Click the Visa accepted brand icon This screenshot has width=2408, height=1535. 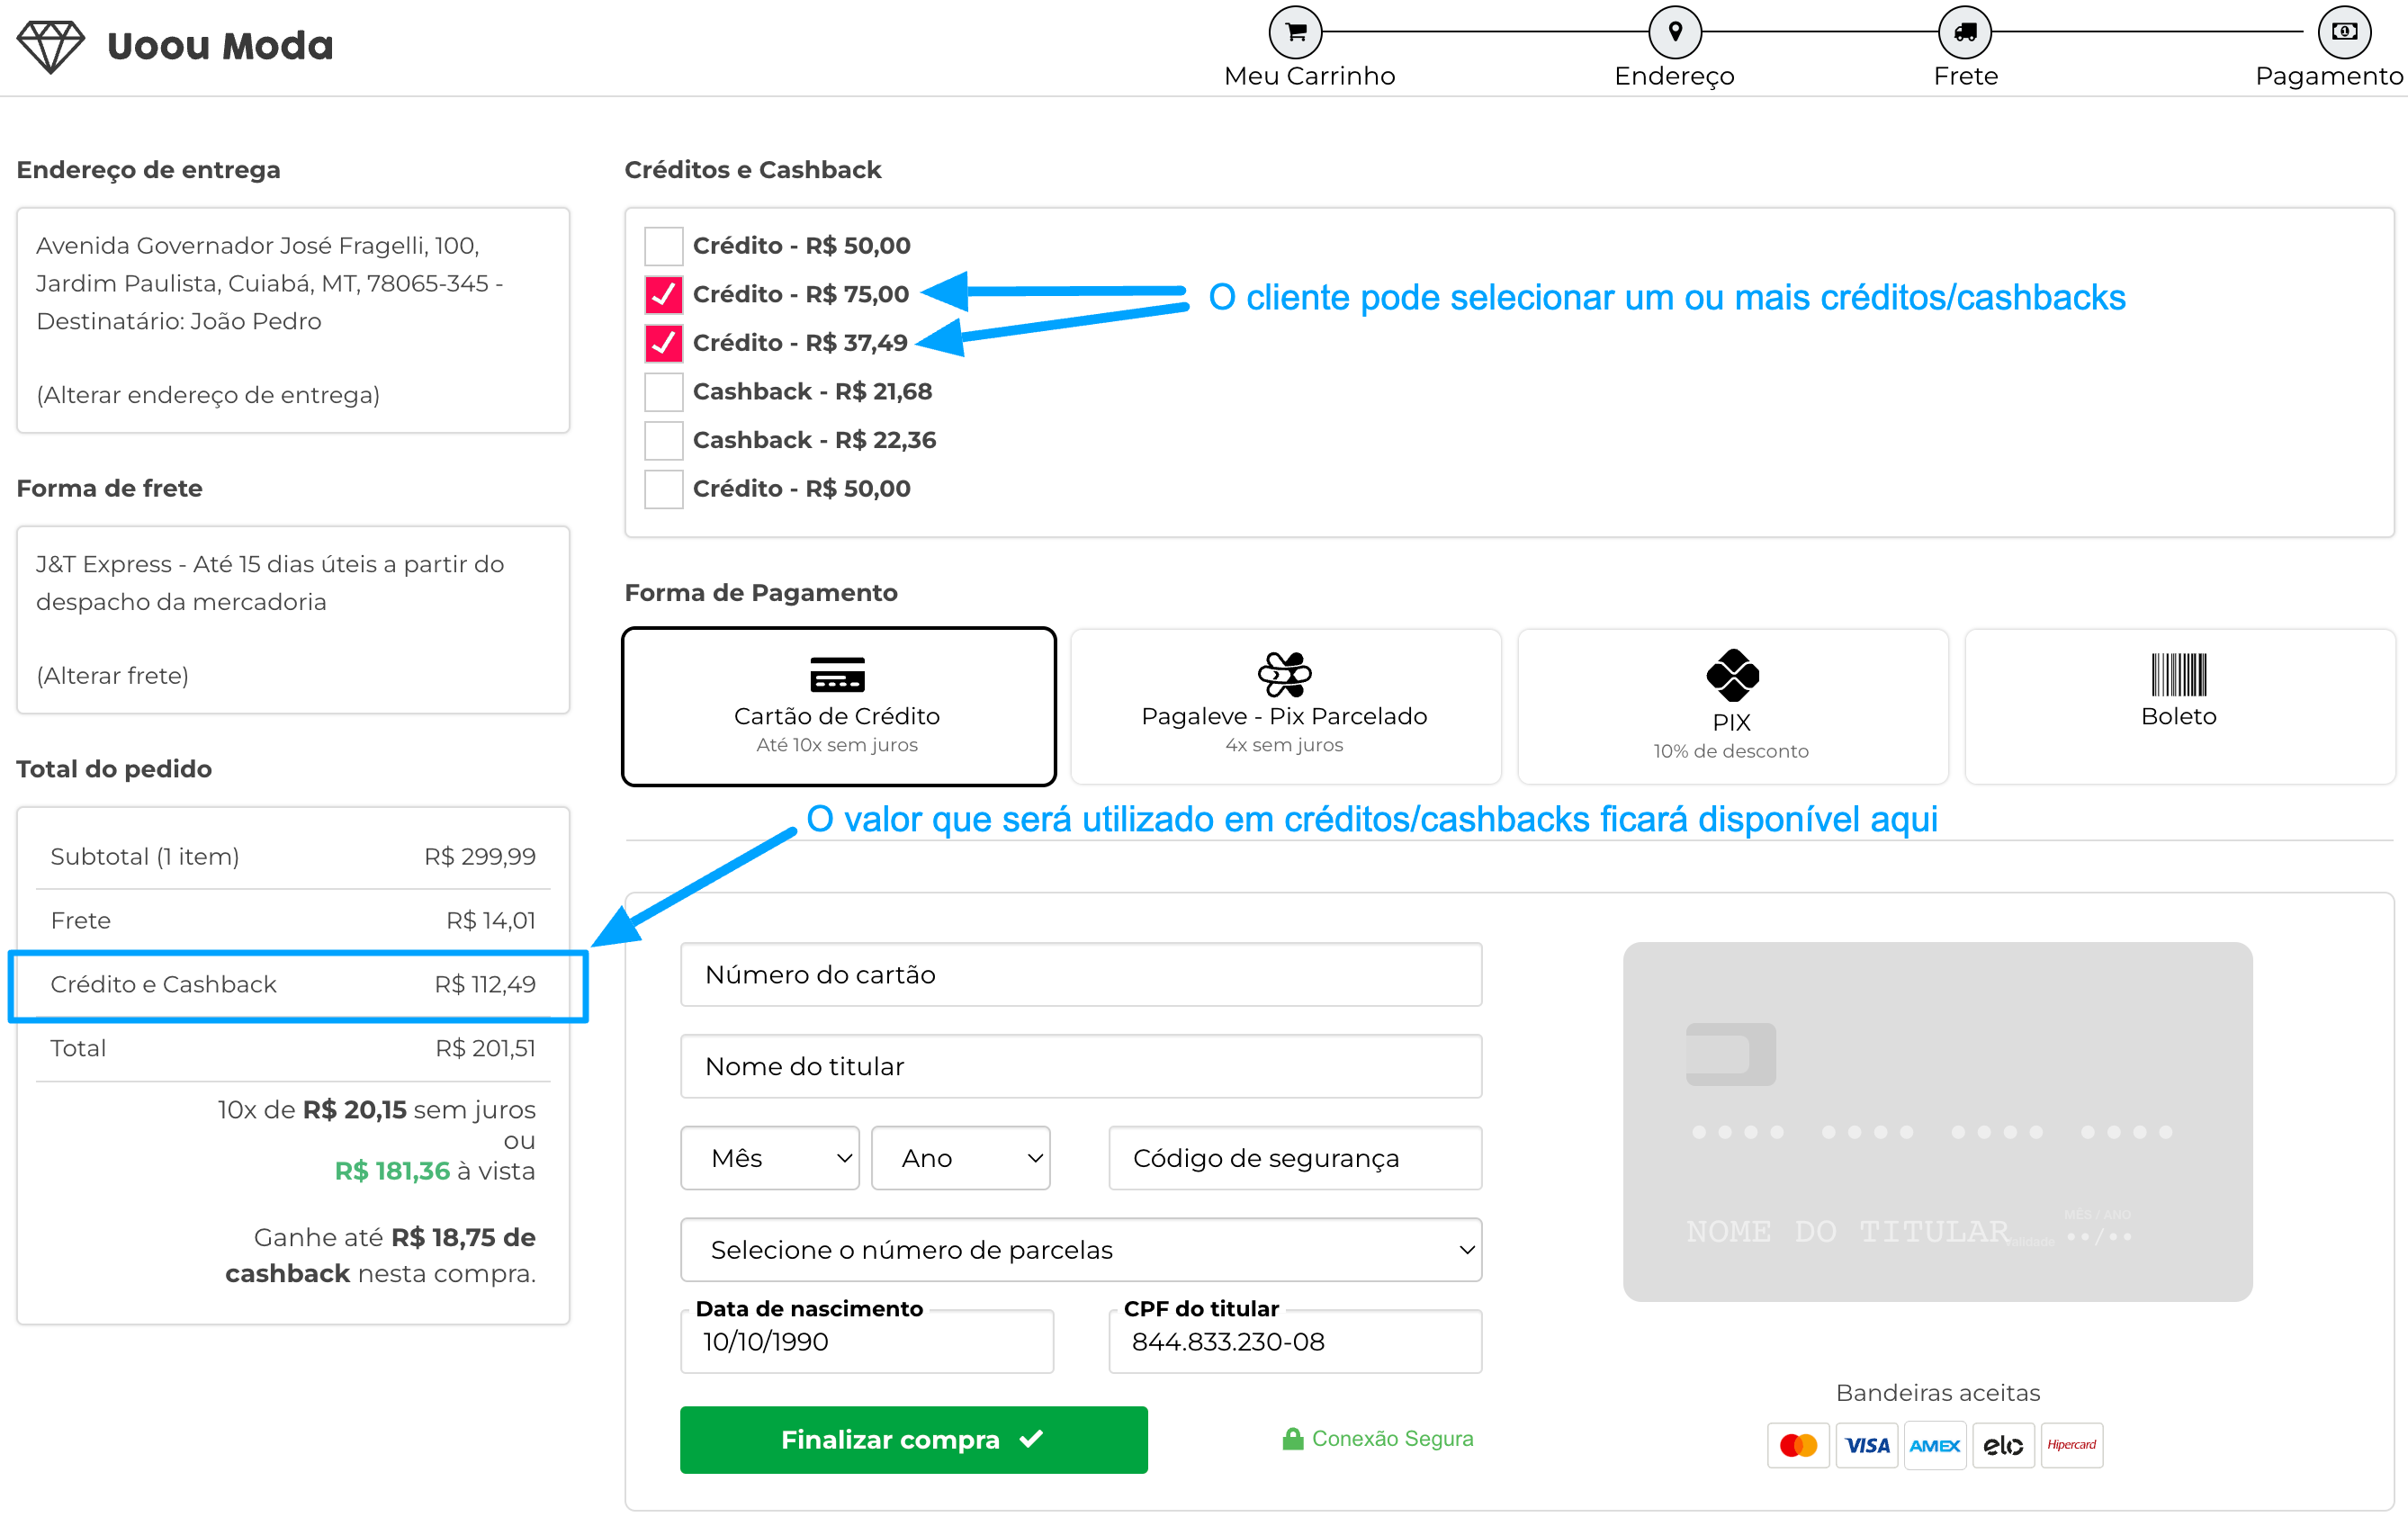[x=1866, y=1445]
